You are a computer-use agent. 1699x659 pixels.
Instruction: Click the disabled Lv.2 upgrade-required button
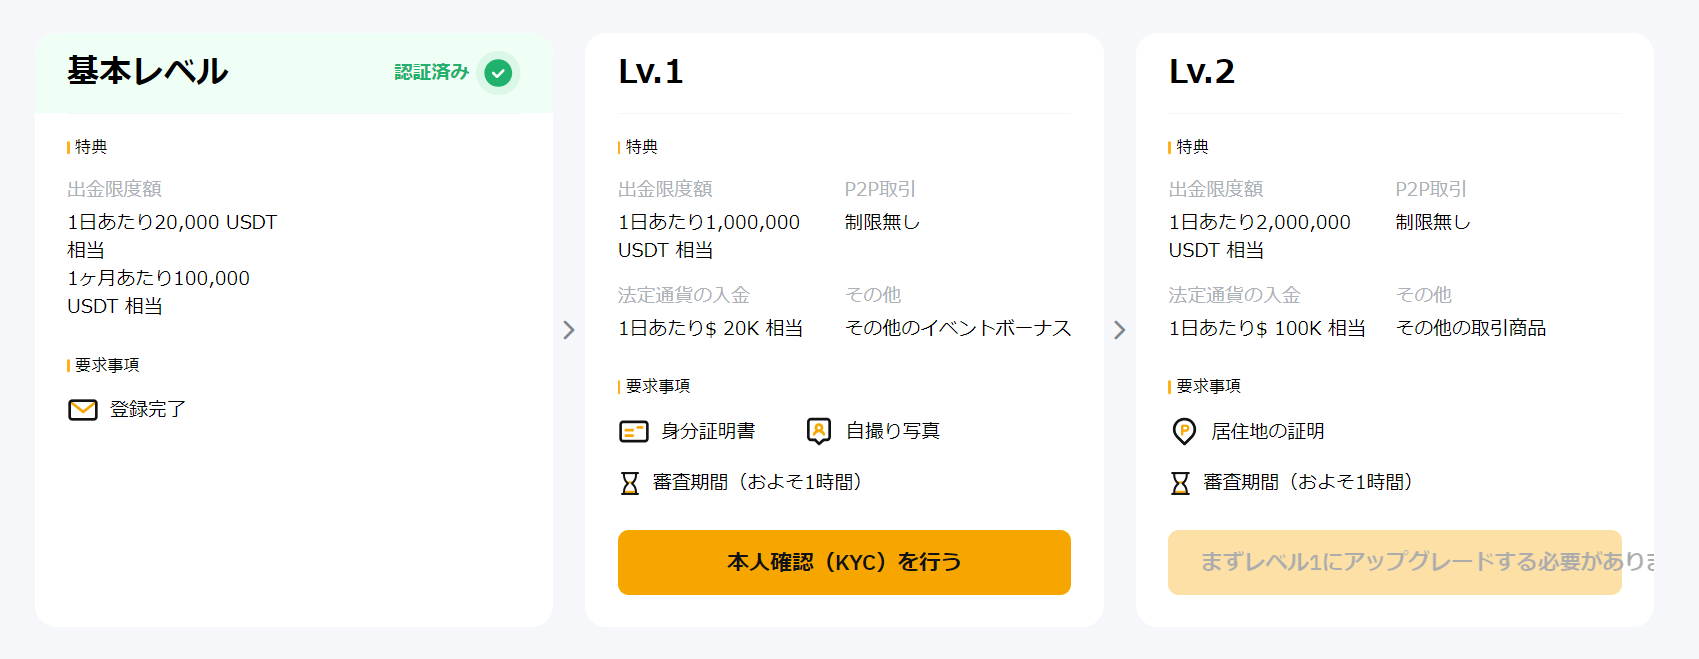click(x=1394, y=562)
